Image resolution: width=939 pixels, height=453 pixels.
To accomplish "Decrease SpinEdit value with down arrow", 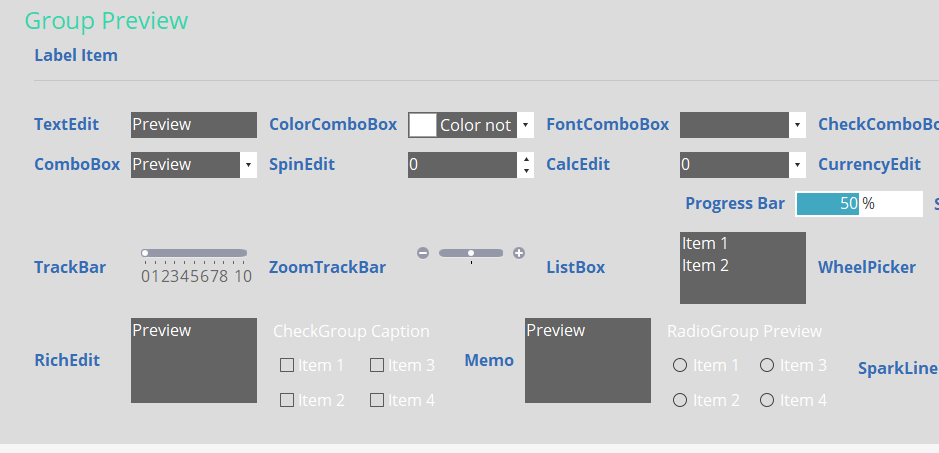I will click(526, 171).
